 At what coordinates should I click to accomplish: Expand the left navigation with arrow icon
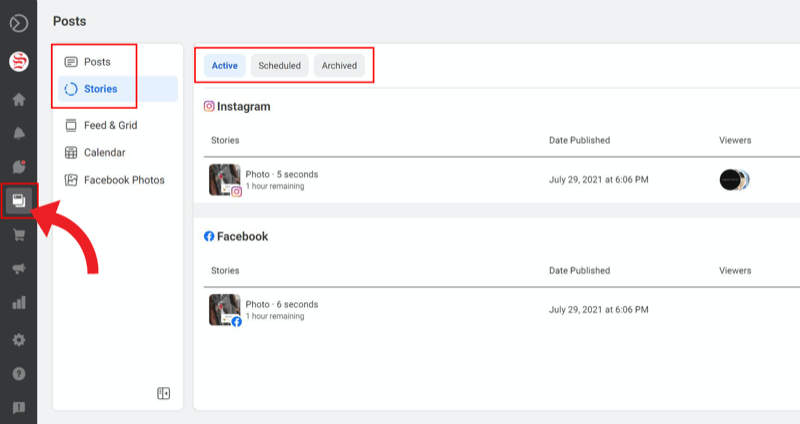18,21
